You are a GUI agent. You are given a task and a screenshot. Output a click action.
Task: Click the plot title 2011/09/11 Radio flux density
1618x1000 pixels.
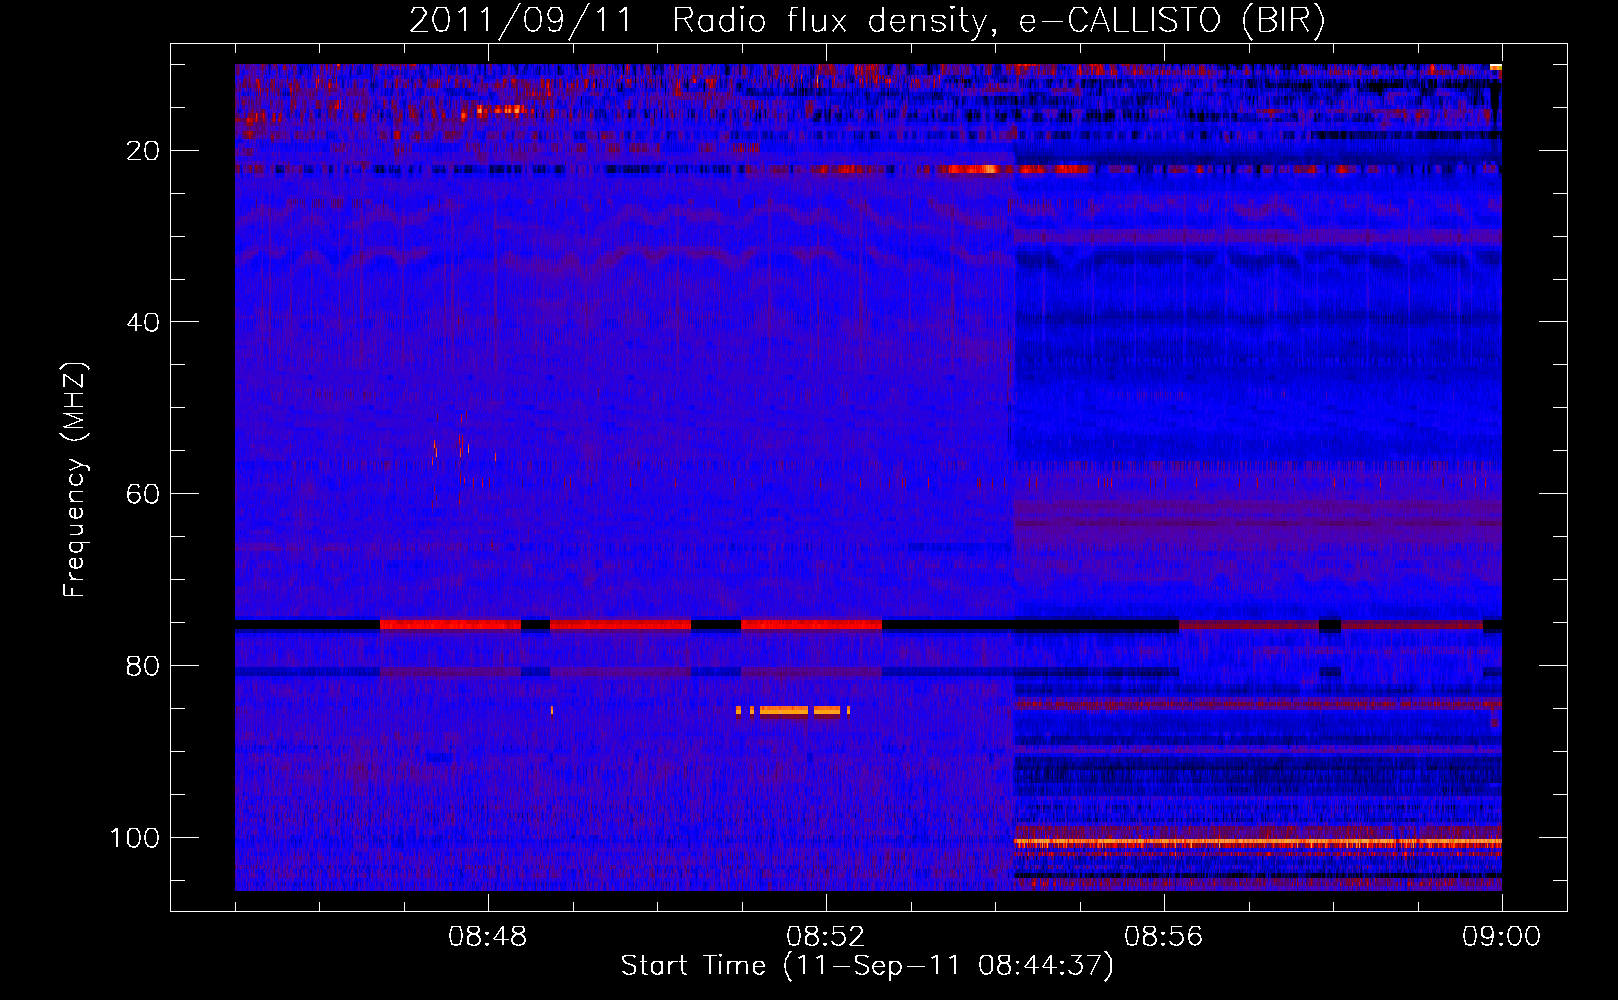[x=867, y=20]
